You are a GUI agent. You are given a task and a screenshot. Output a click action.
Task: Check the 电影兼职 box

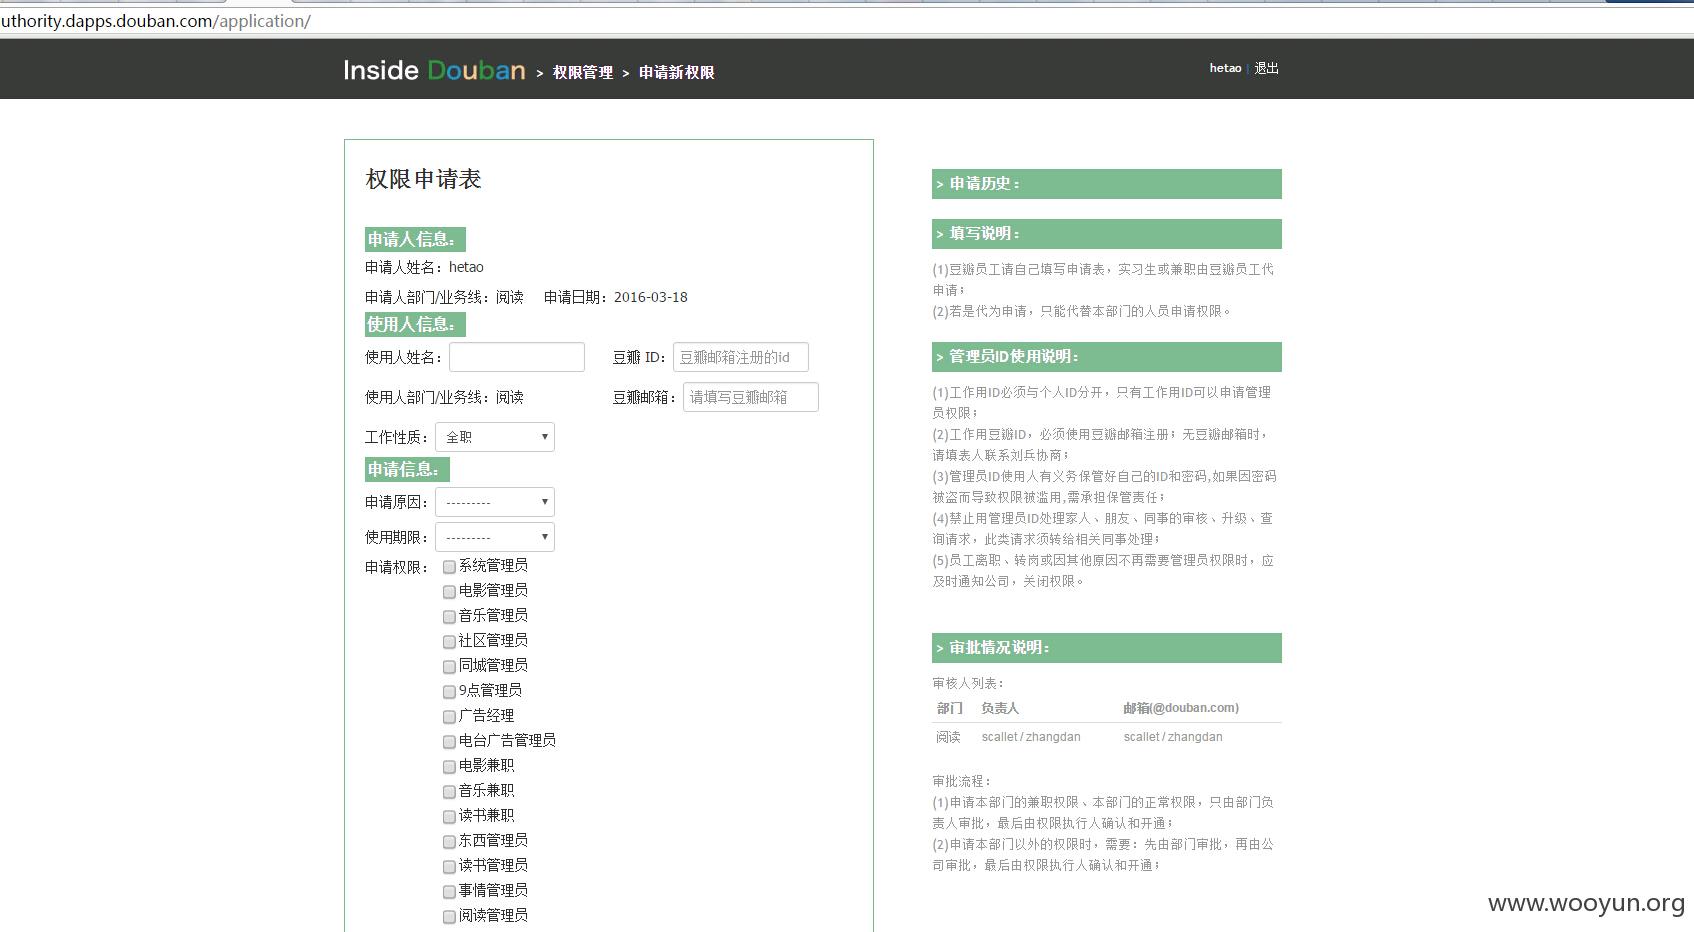point(449,767)
